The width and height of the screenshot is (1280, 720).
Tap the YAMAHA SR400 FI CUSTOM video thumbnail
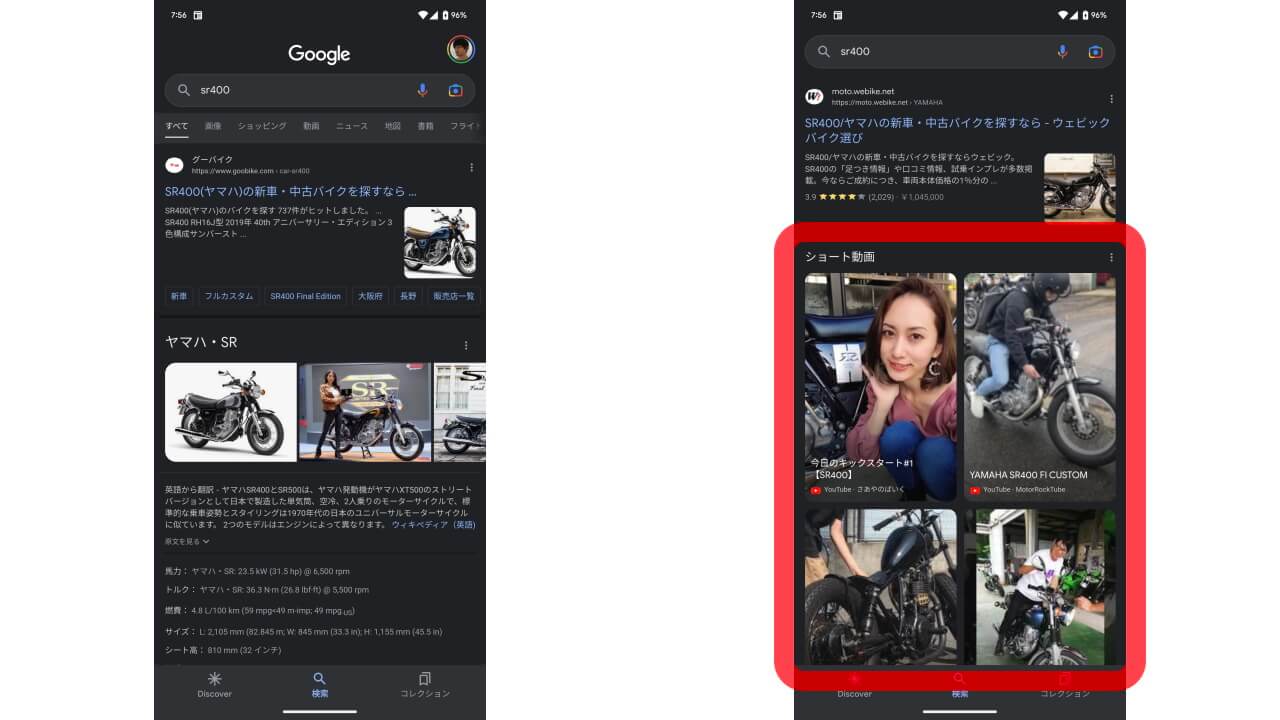point(1040,380)
